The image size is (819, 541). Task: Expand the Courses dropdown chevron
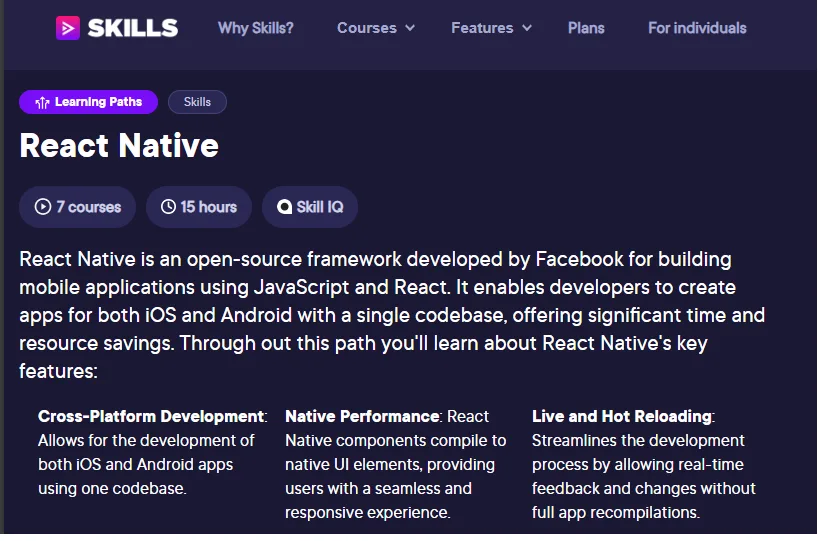point(410,28)
